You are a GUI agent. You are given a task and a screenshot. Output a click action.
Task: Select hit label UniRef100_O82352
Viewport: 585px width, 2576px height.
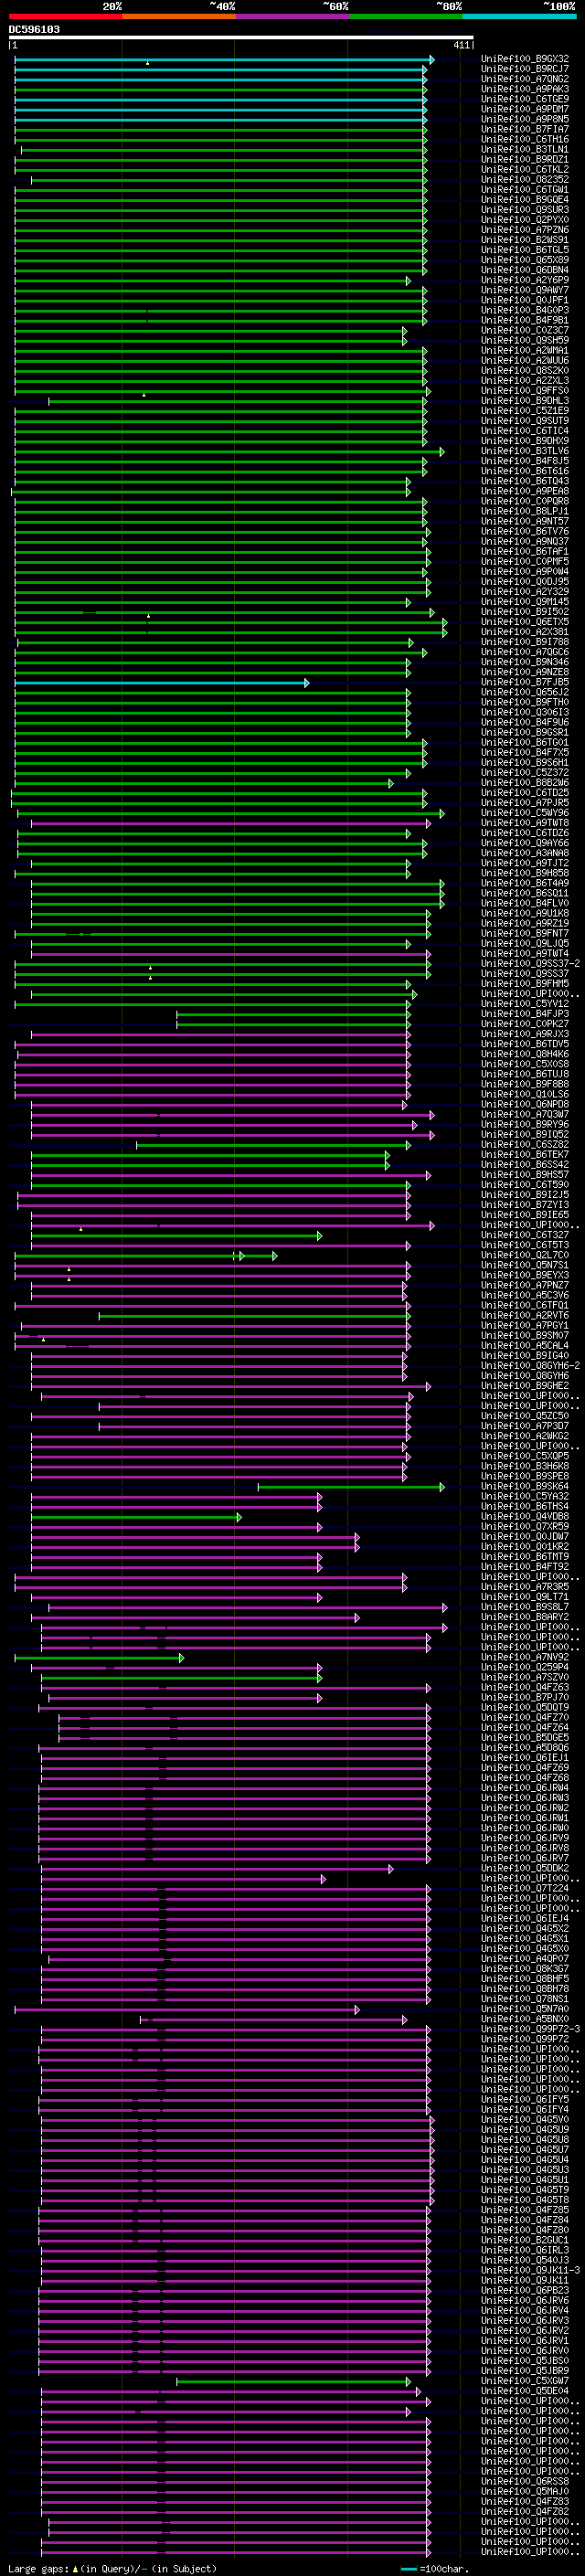(525, 180)
